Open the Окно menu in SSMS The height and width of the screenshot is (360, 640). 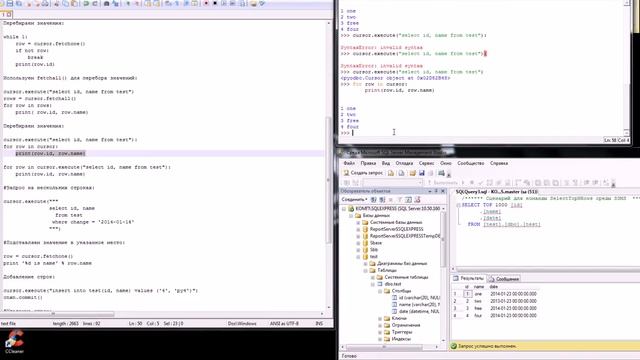(446, 163)
